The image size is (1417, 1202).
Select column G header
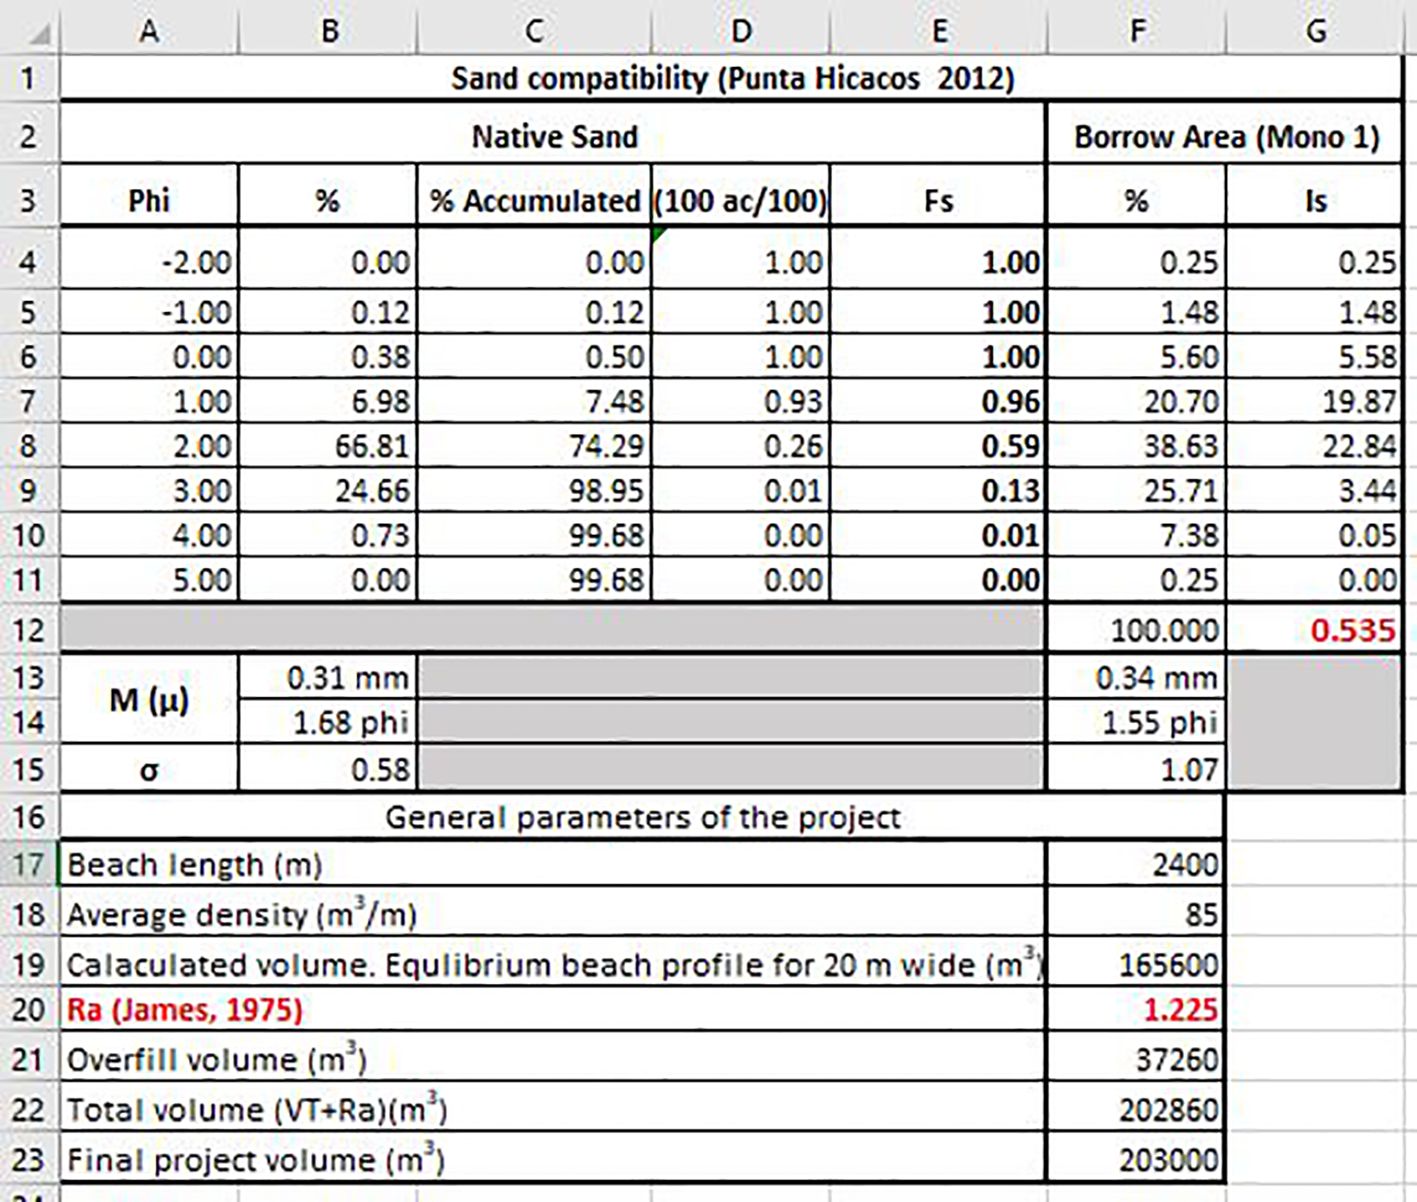1315,31
